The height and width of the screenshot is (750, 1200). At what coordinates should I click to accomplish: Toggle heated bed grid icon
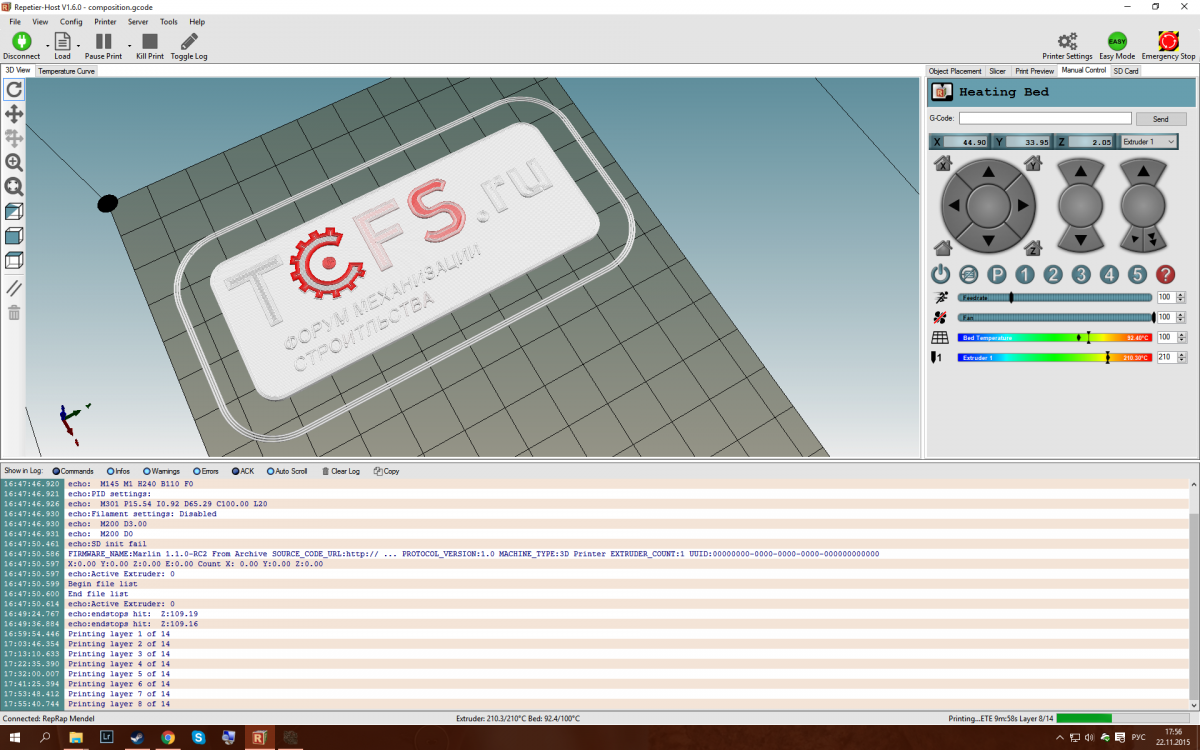click(x=940, y=337)
